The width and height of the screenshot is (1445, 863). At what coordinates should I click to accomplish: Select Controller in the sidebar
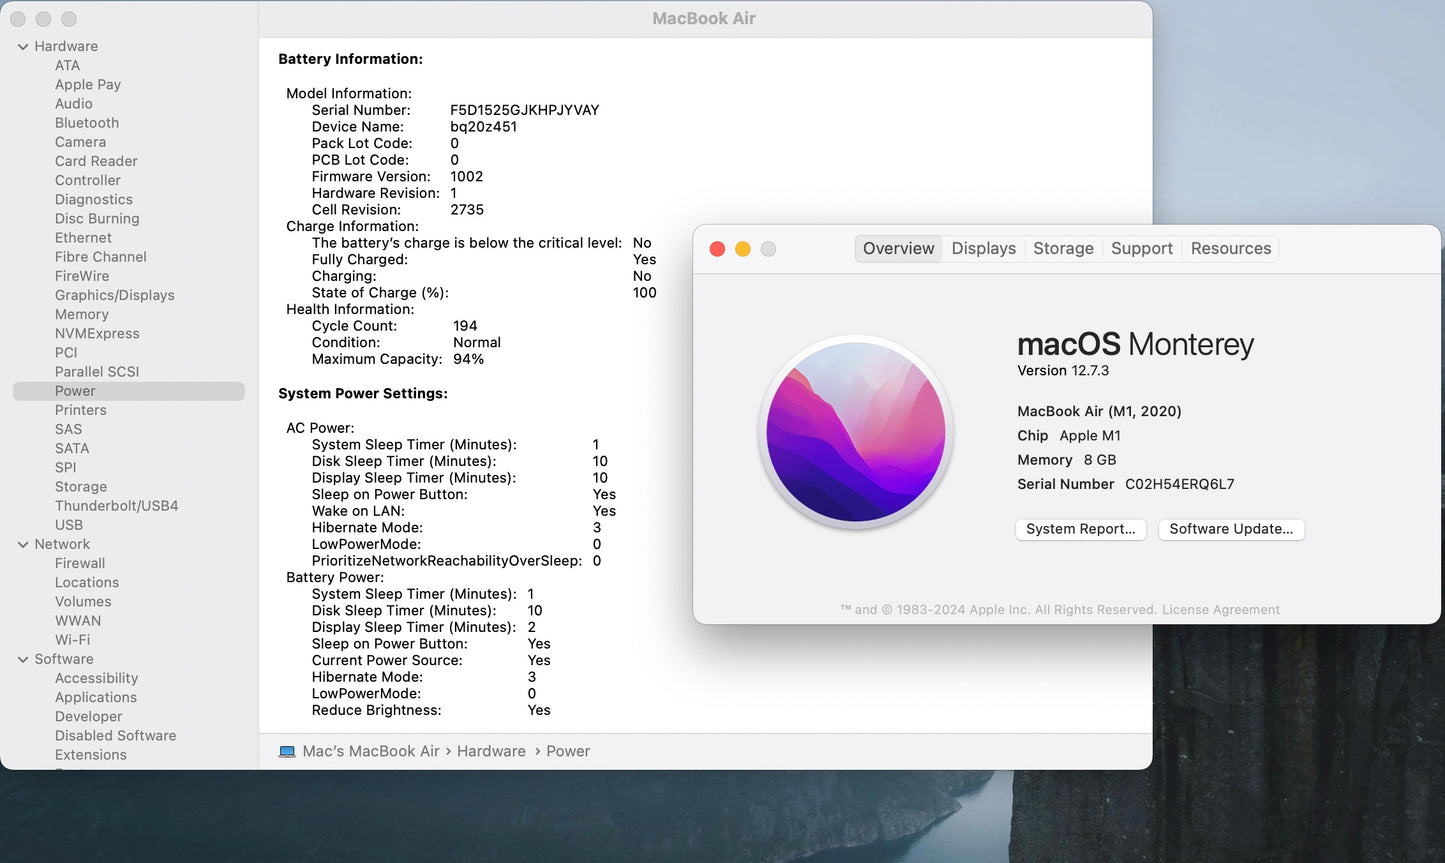click(88, 181)
